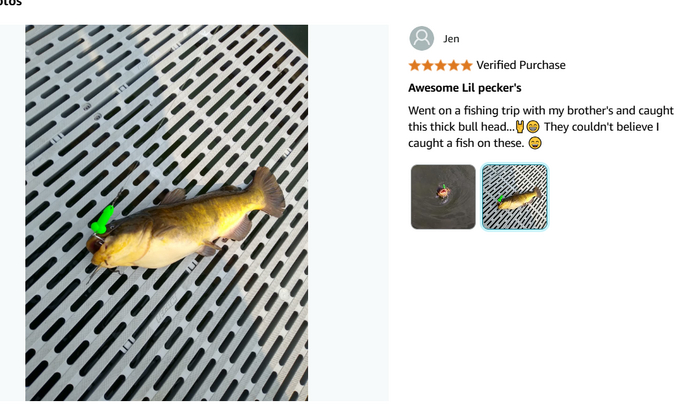Select the highlighted fish-on-grate thumbnail

pyautogui.click(x=514, y=197)
